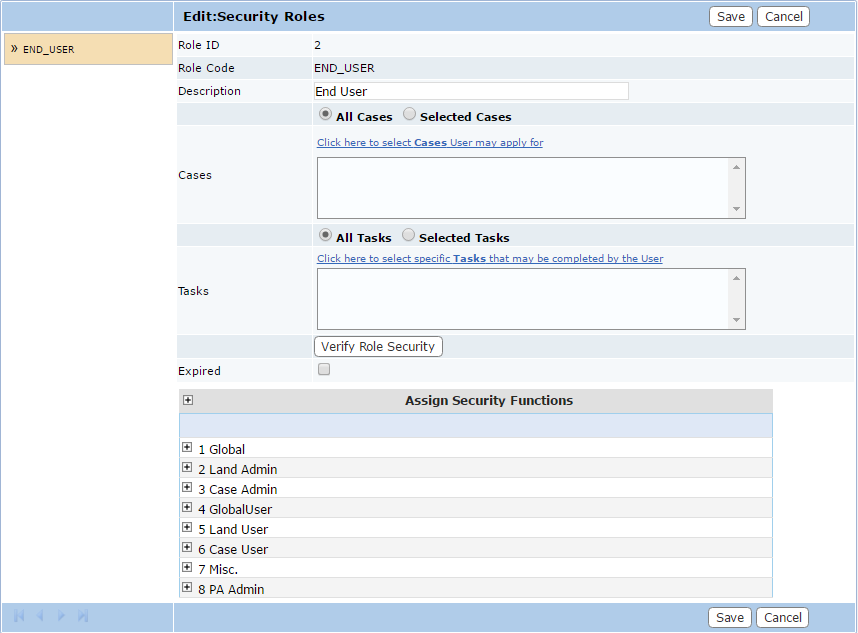Select the All Cases radio button

(x=325, y=115)
